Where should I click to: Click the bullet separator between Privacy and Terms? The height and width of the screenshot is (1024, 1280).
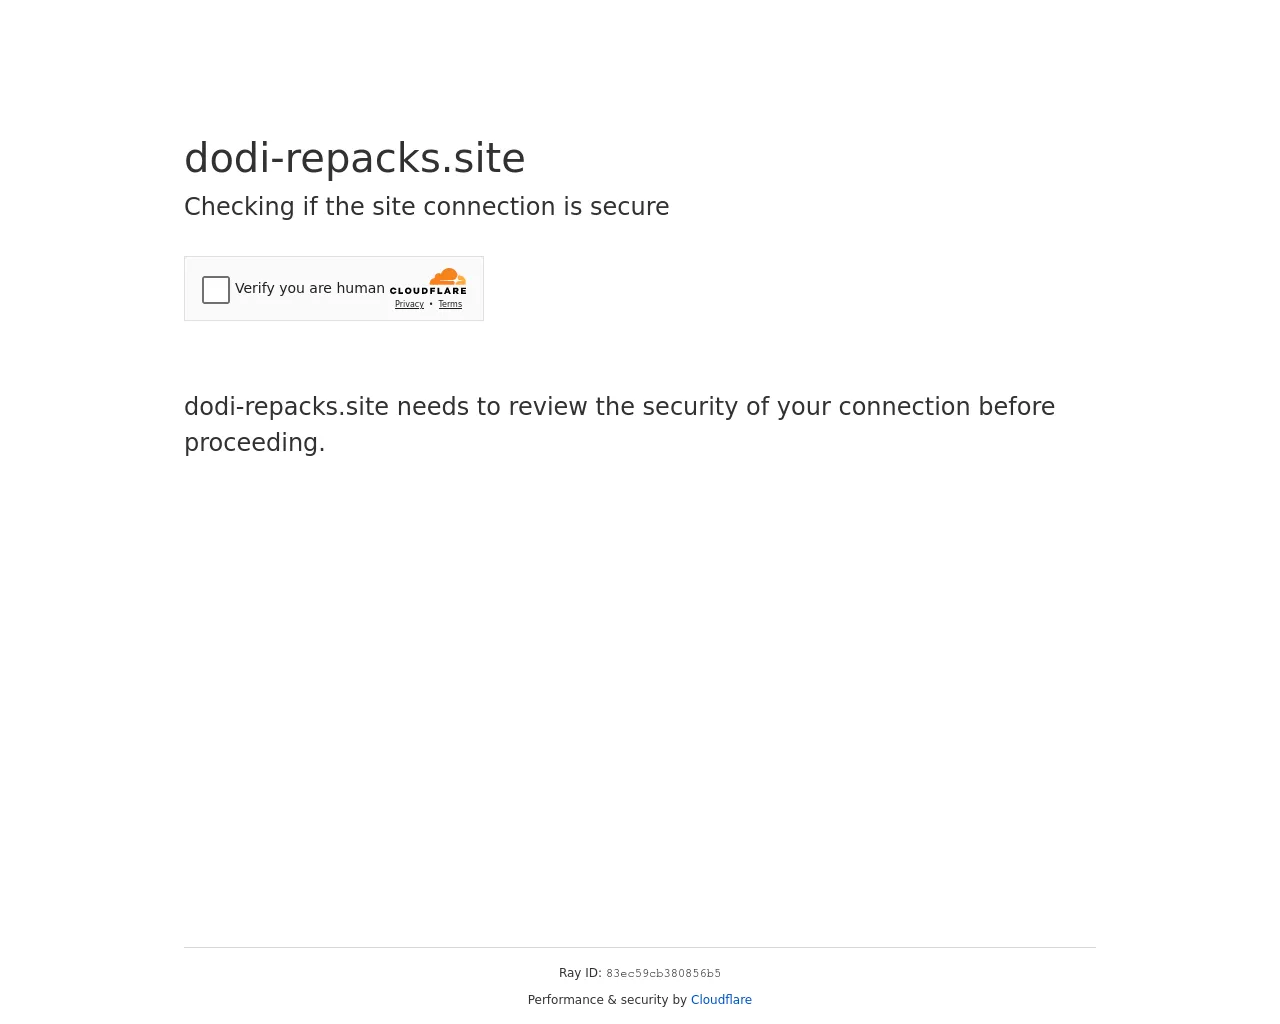point(431,304)
